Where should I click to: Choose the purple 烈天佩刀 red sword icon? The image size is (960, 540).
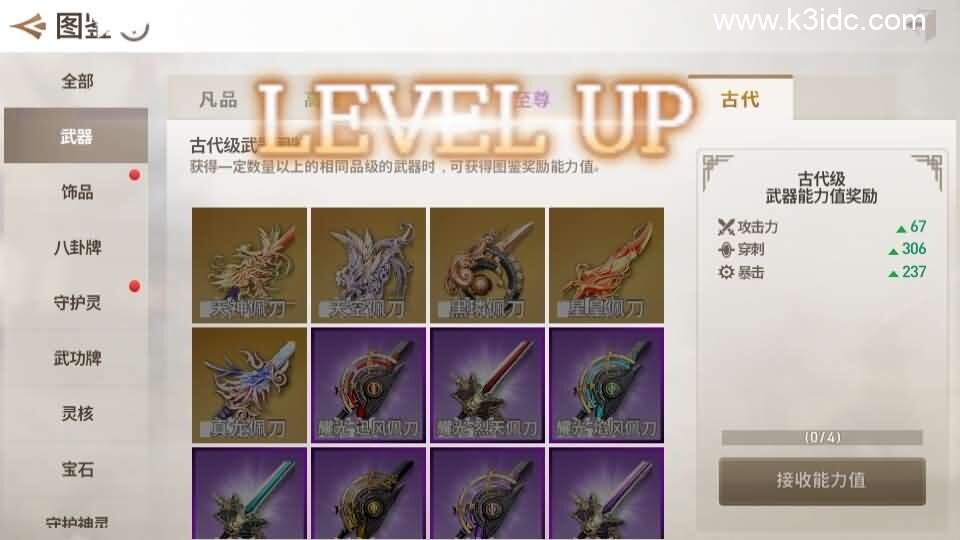pos(487,384)
